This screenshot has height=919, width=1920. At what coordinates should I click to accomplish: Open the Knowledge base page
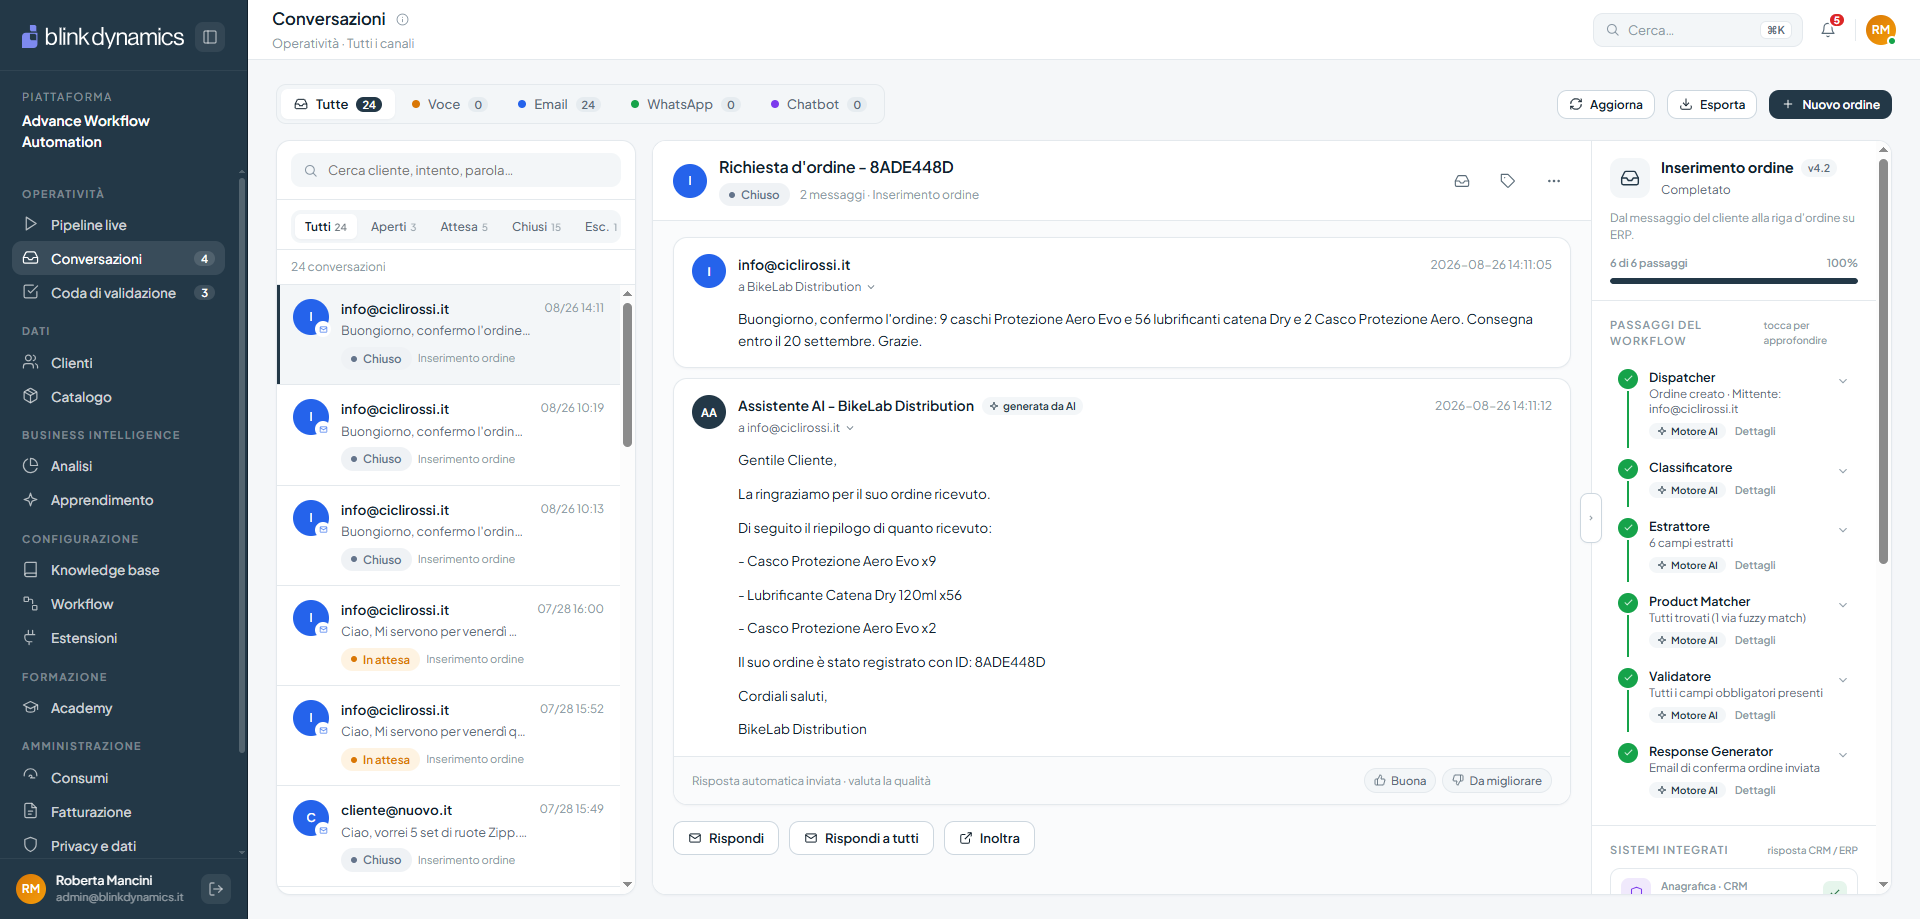[x=118, y=570]
